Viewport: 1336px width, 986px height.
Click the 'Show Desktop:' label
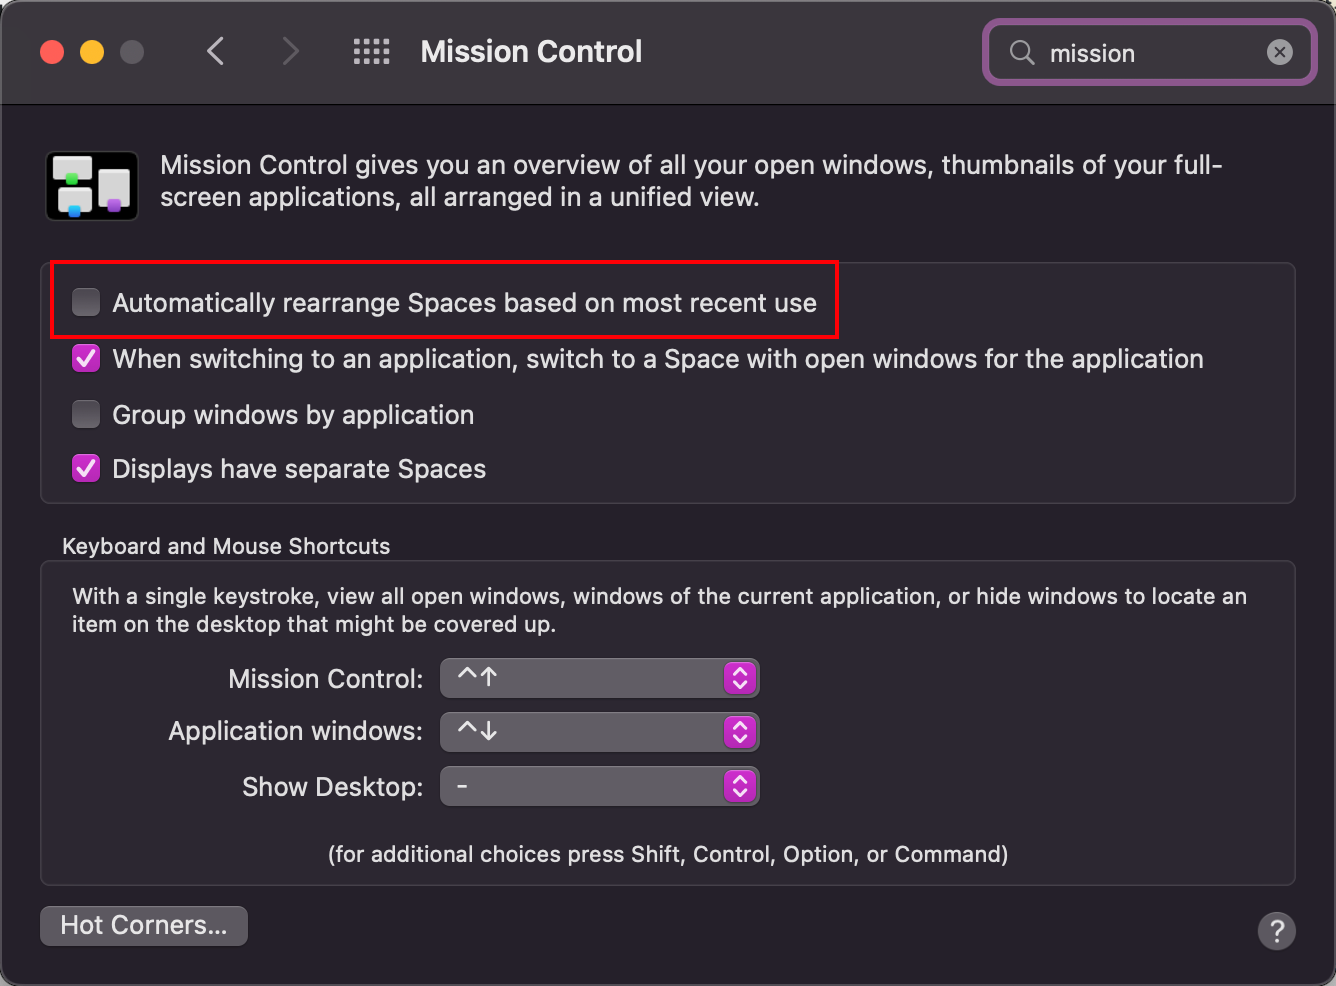coord(333,787)
